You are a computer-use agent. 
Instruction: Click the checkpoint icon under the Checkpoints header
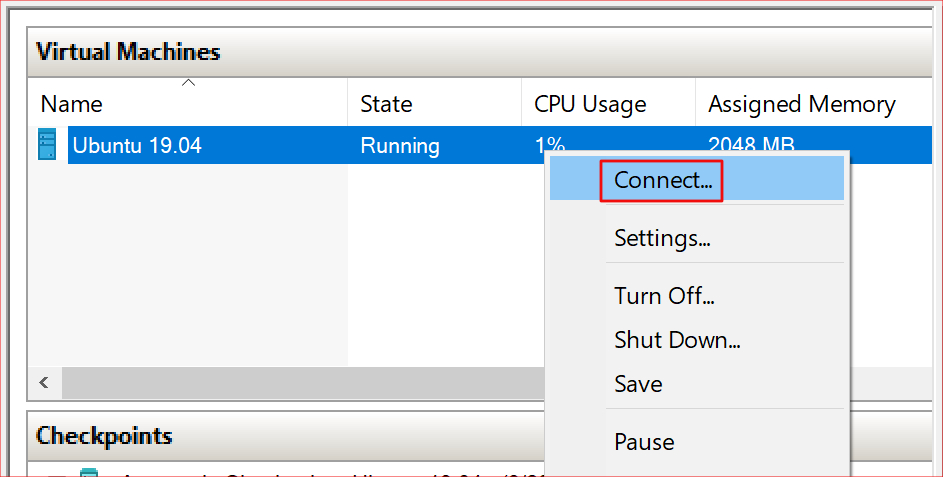coord(89,472)
